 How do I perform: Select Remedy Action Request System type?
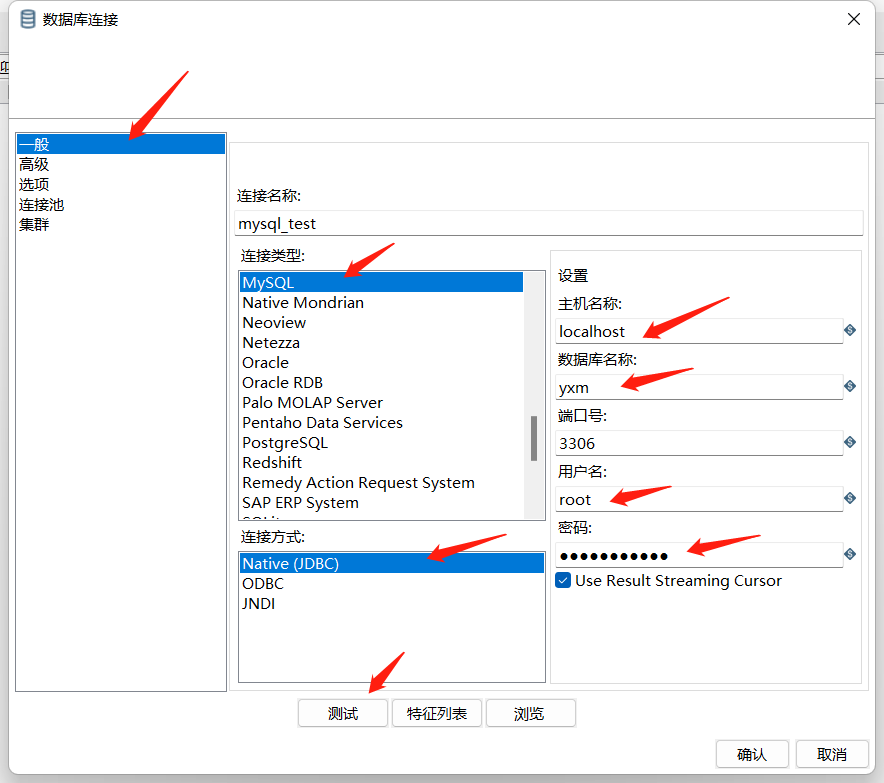coord(382,483)
